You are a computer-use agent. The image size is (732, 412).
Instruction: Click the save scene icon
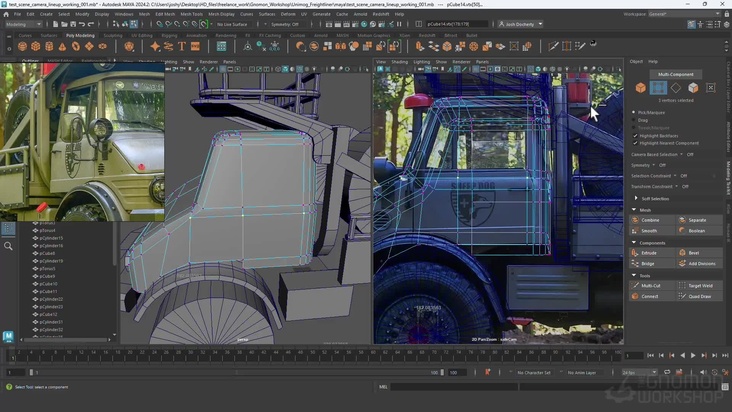coord(73,24)
